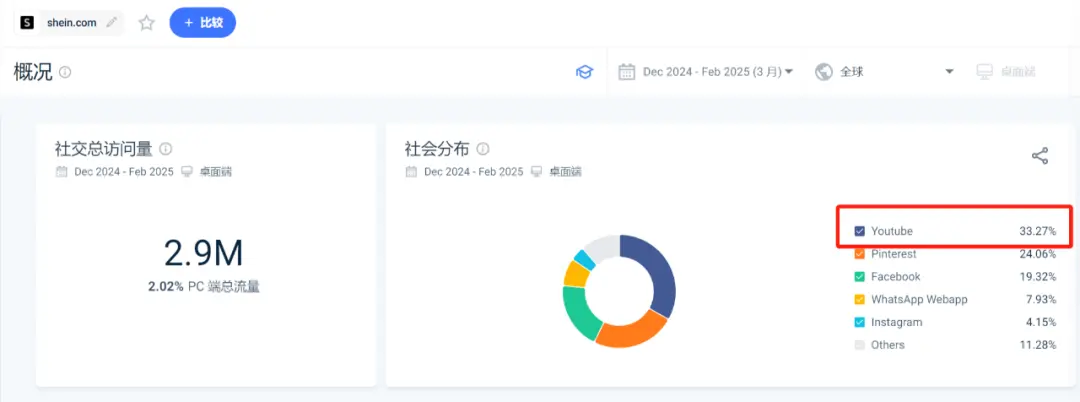Toggle the Pinterest legend checkbox
This screenshot has width=1080, height=402.
coord(859,254)
